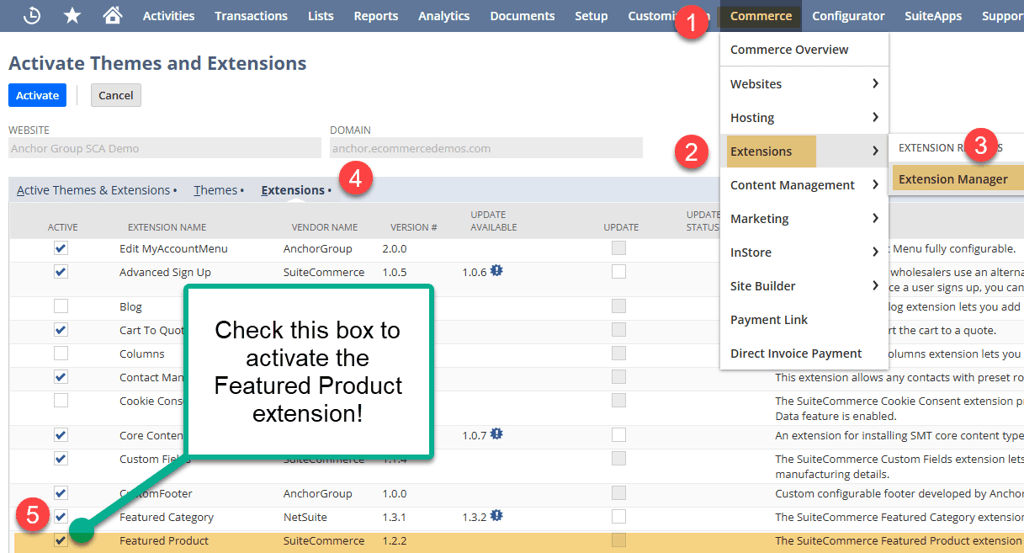Click update info icon next to 1.0.7
This screenshot has width=1024, height=553.
[x=496, y=434]
